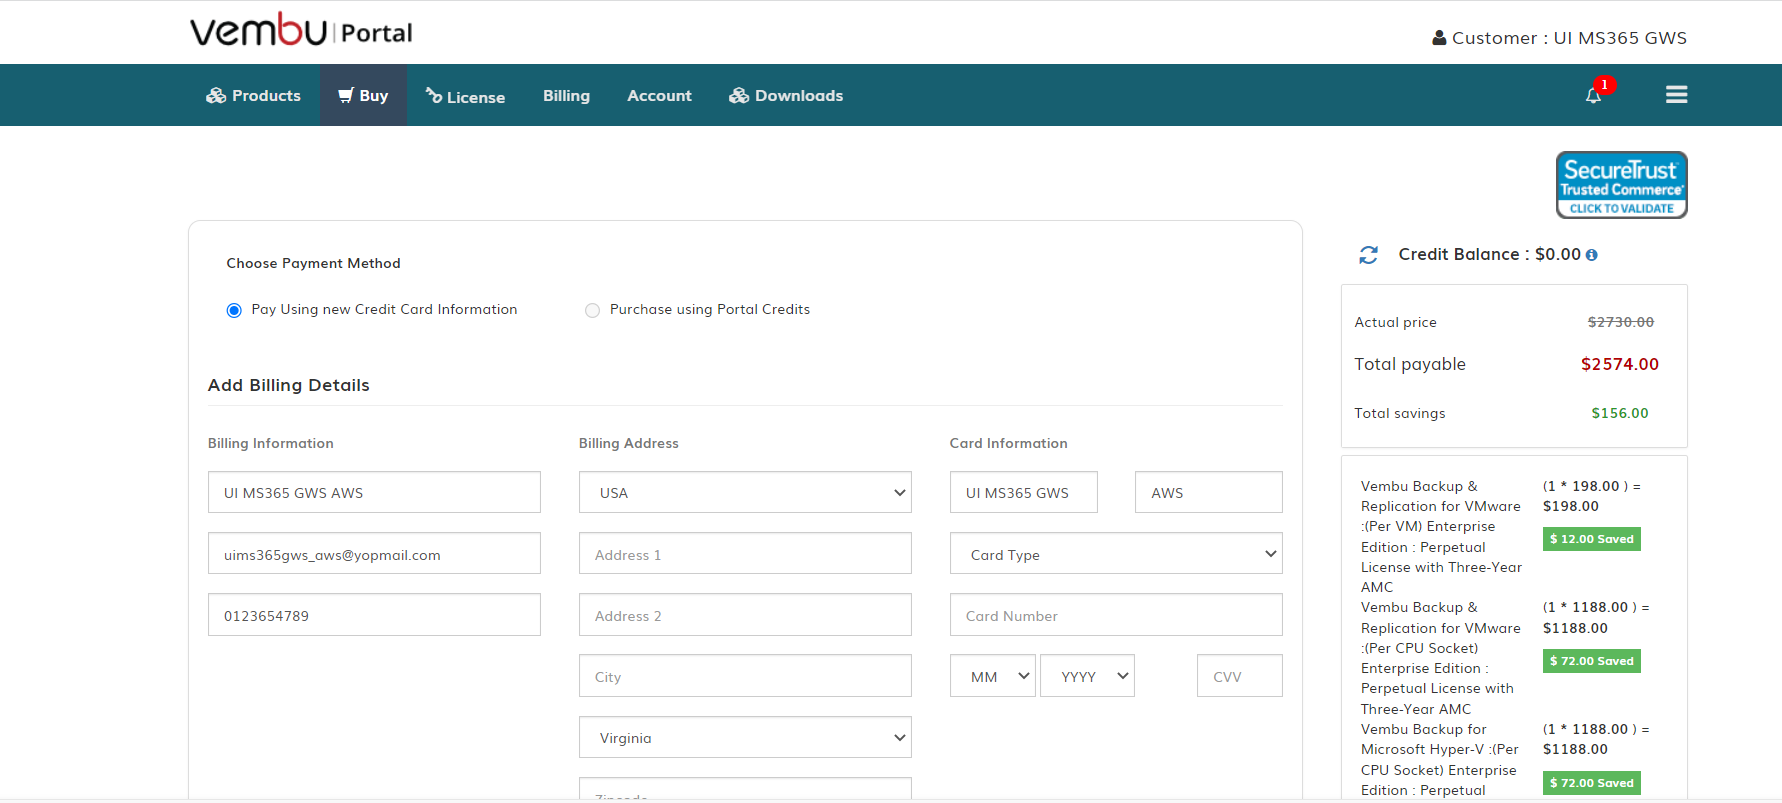The image size is (1782, 803).
Task: Refresh credit balance icon
Action: click(x=1369, y=255)
